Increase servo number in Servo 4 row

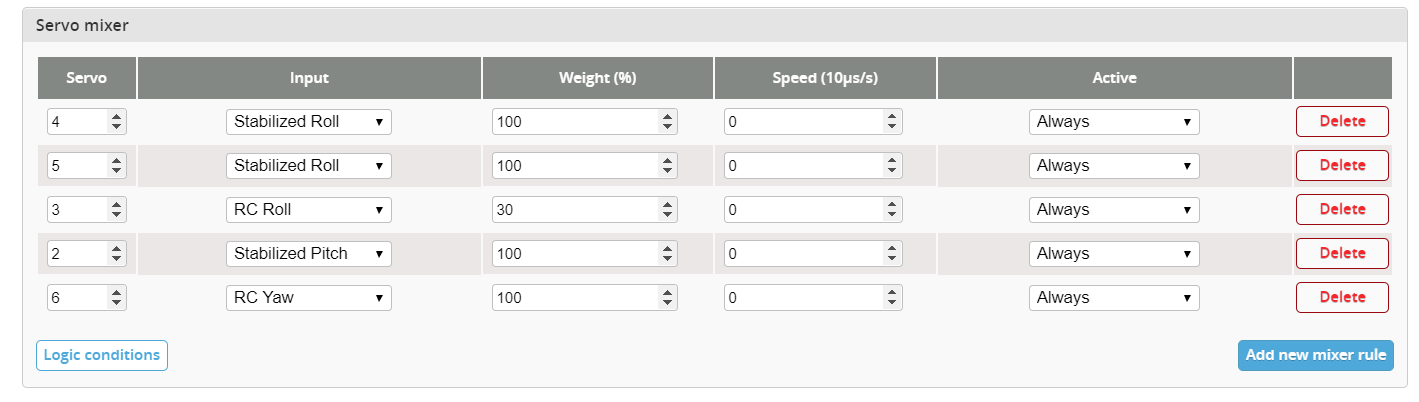click(117, 117)
